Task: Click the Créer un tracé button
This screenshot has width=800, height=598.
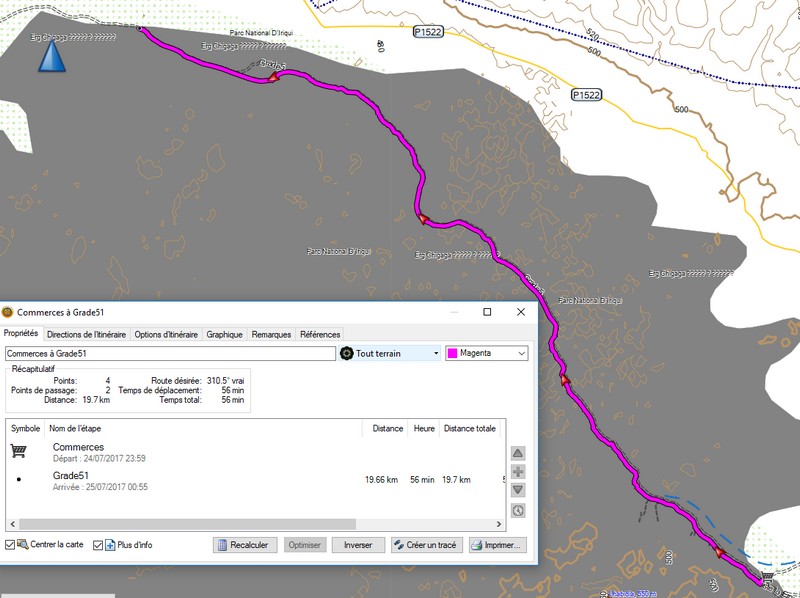Action: [425, 545]
